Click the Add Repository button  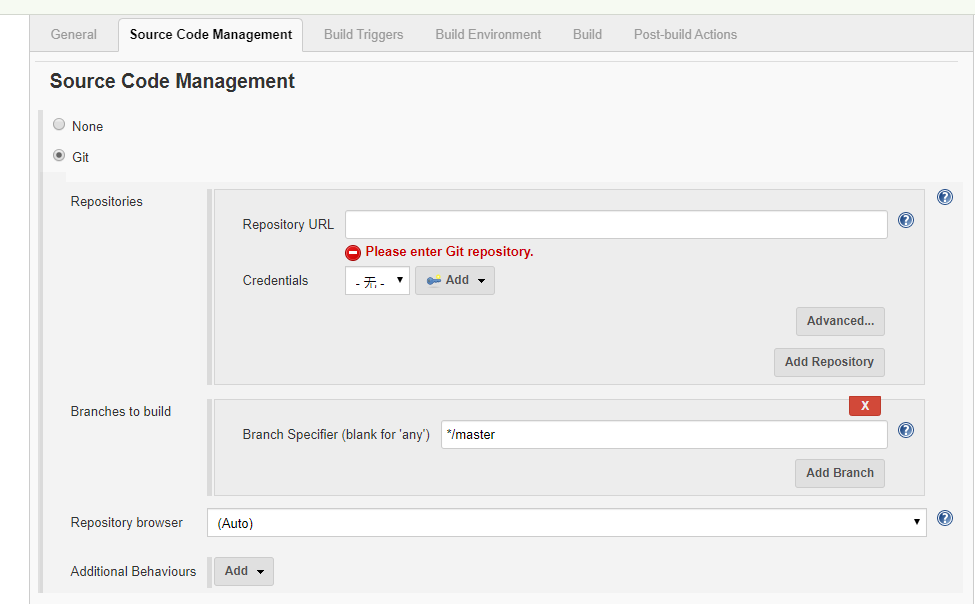point(829,362)
